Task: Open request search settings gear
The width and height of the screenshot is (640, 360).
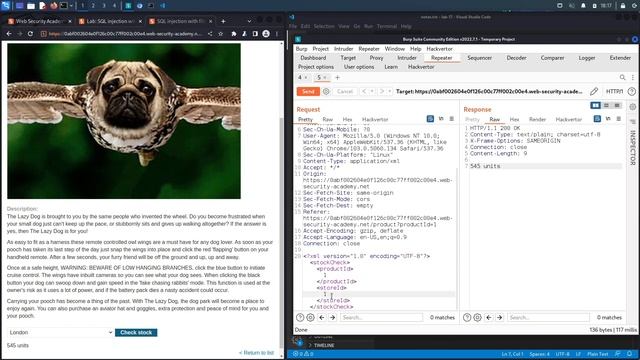Action: point(310,317)
